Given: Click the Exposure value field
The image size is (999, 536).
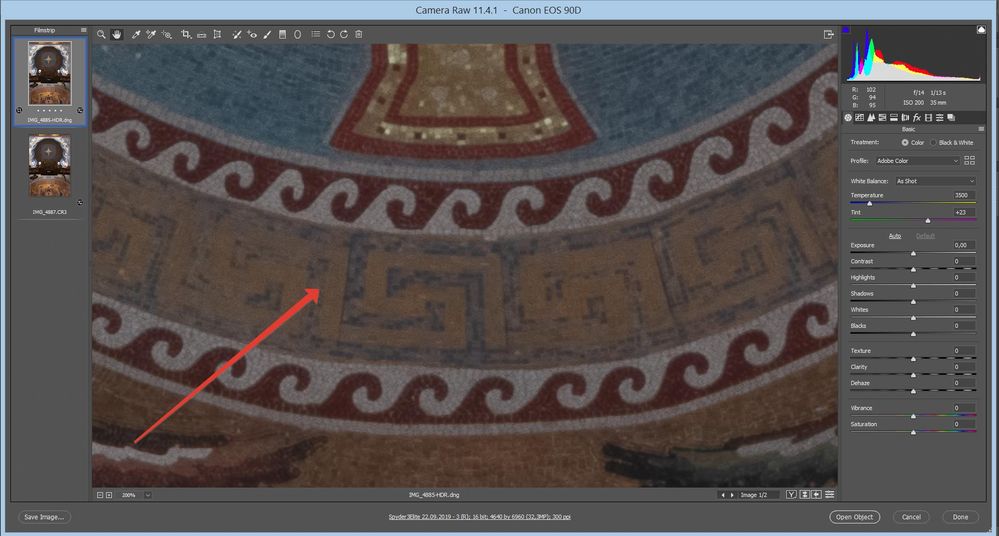Looking at the screenshot, I should [x=962, y=245].
